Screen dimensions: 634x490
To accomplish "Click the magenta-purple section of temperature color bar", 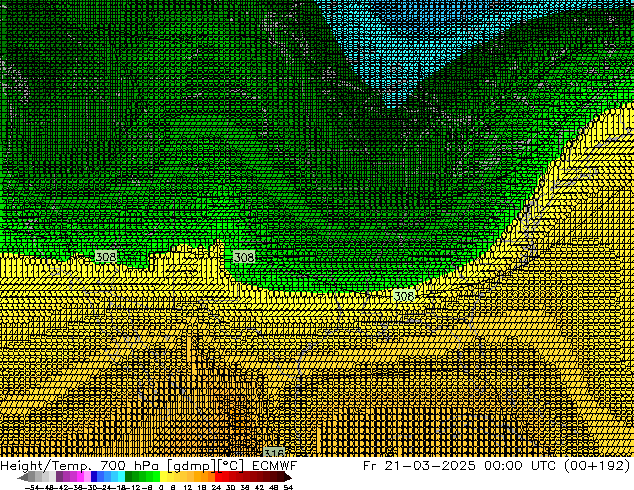I will (x=73, y=476).
